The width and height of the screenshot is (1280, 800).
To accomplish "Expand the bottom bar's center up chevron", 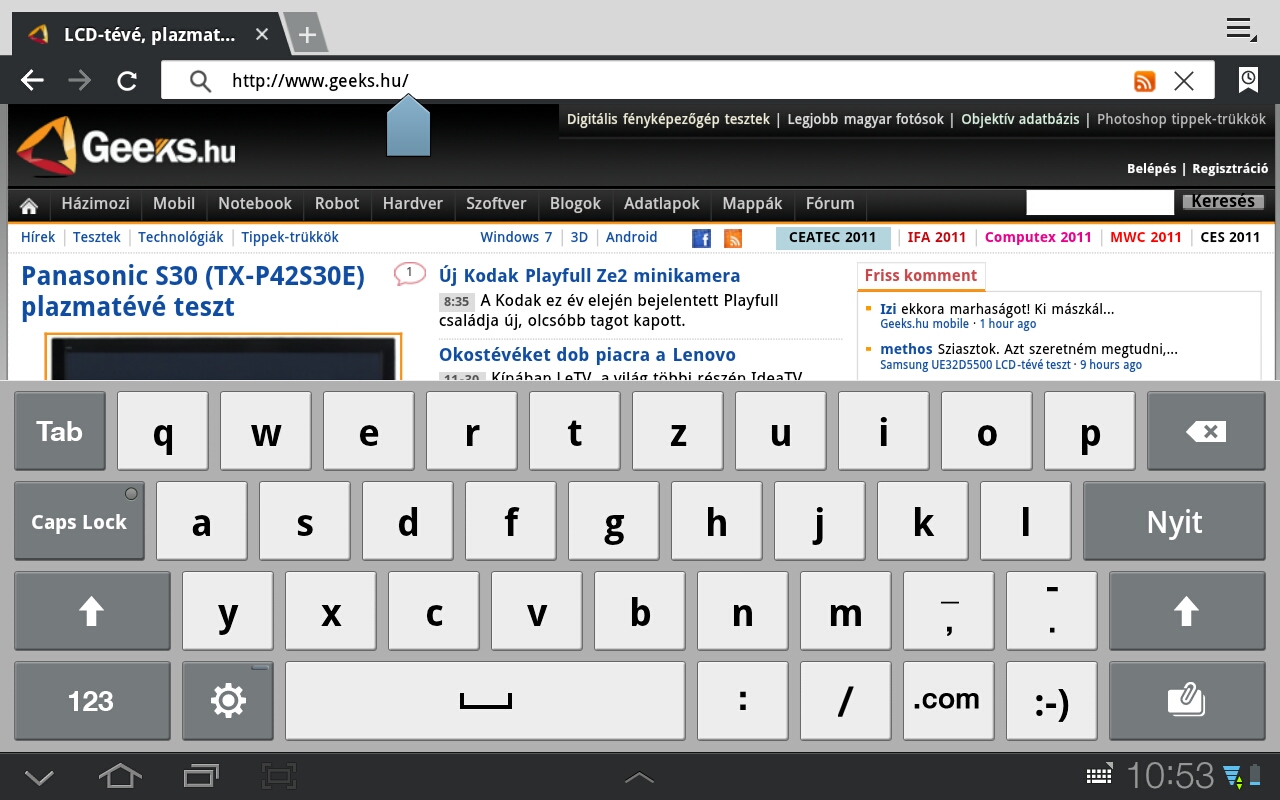I will [639, 778].
